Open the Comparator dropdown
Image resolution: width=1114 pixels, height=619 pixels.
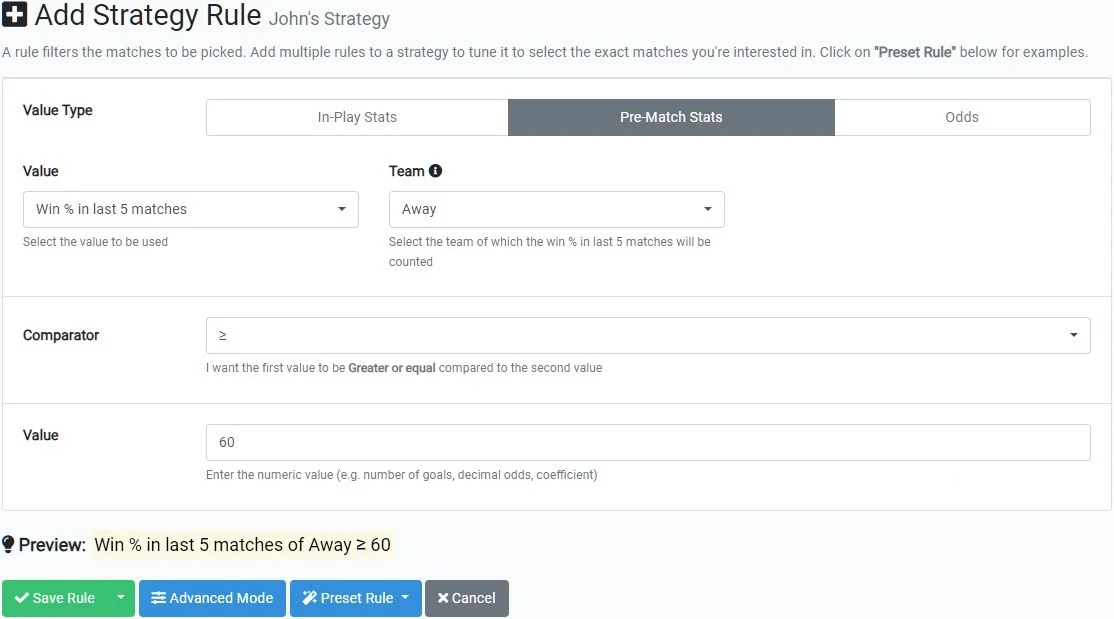point(647,335)
